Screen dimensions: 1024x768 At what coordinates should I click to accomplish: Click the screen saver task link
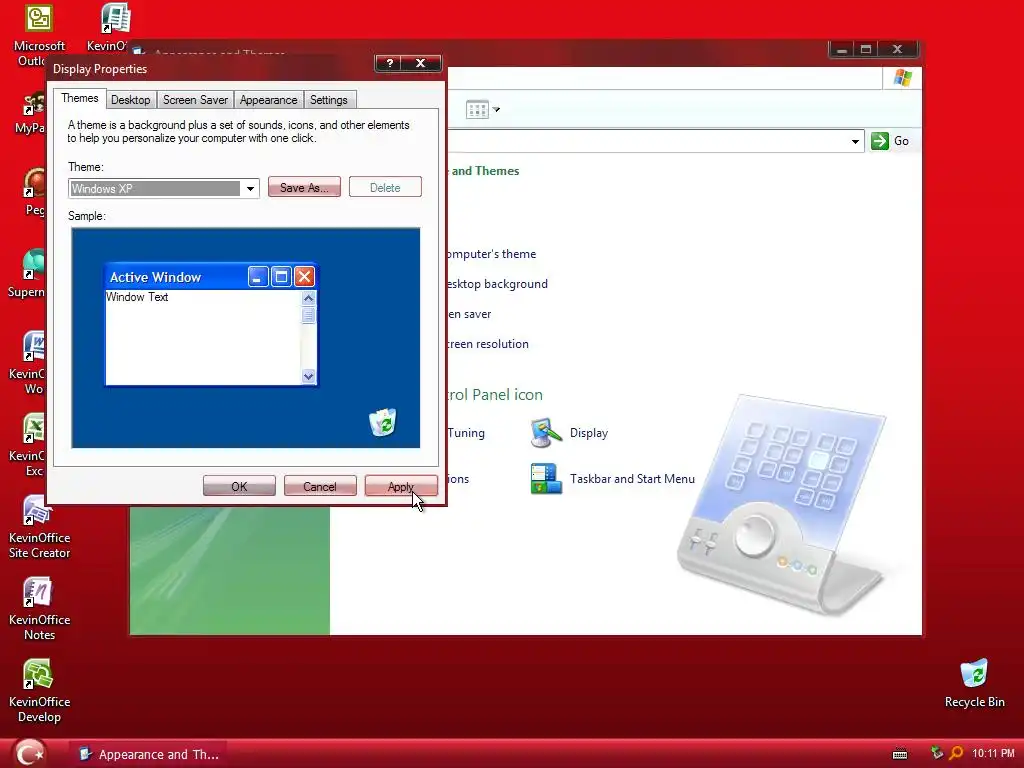pos(470,314)
